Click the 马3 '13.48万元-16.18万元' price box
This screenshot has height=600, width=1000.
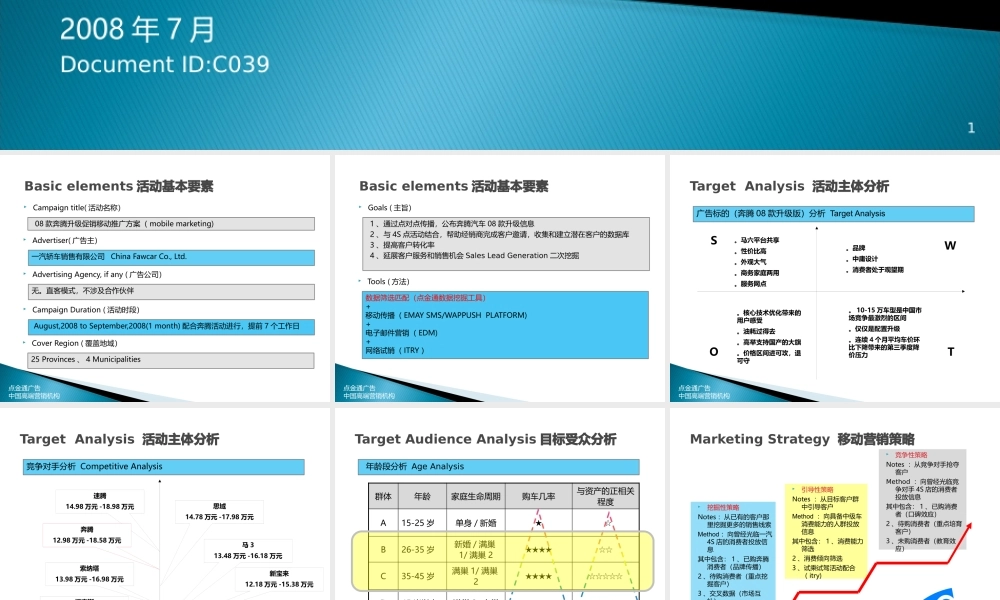tap(248, 550)
